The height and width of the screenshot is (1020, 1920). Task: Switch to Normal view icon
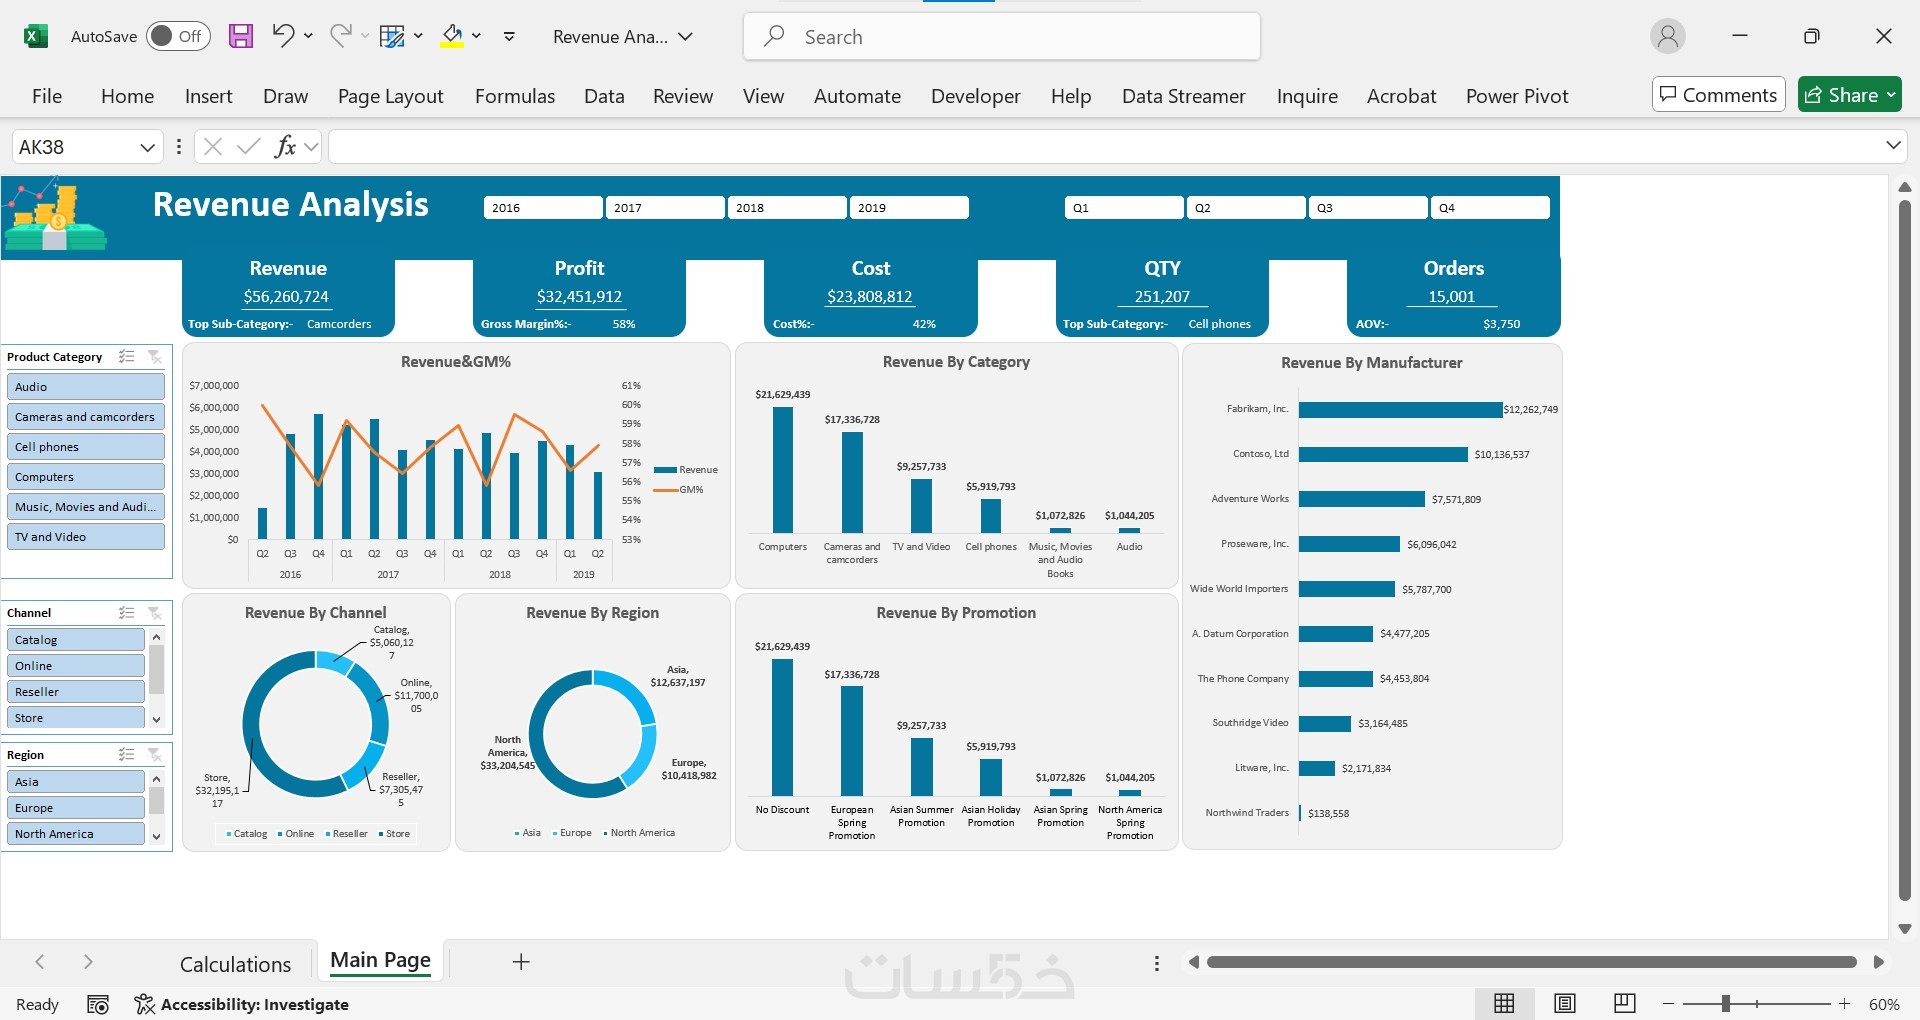click(x=1504, y=1004)
